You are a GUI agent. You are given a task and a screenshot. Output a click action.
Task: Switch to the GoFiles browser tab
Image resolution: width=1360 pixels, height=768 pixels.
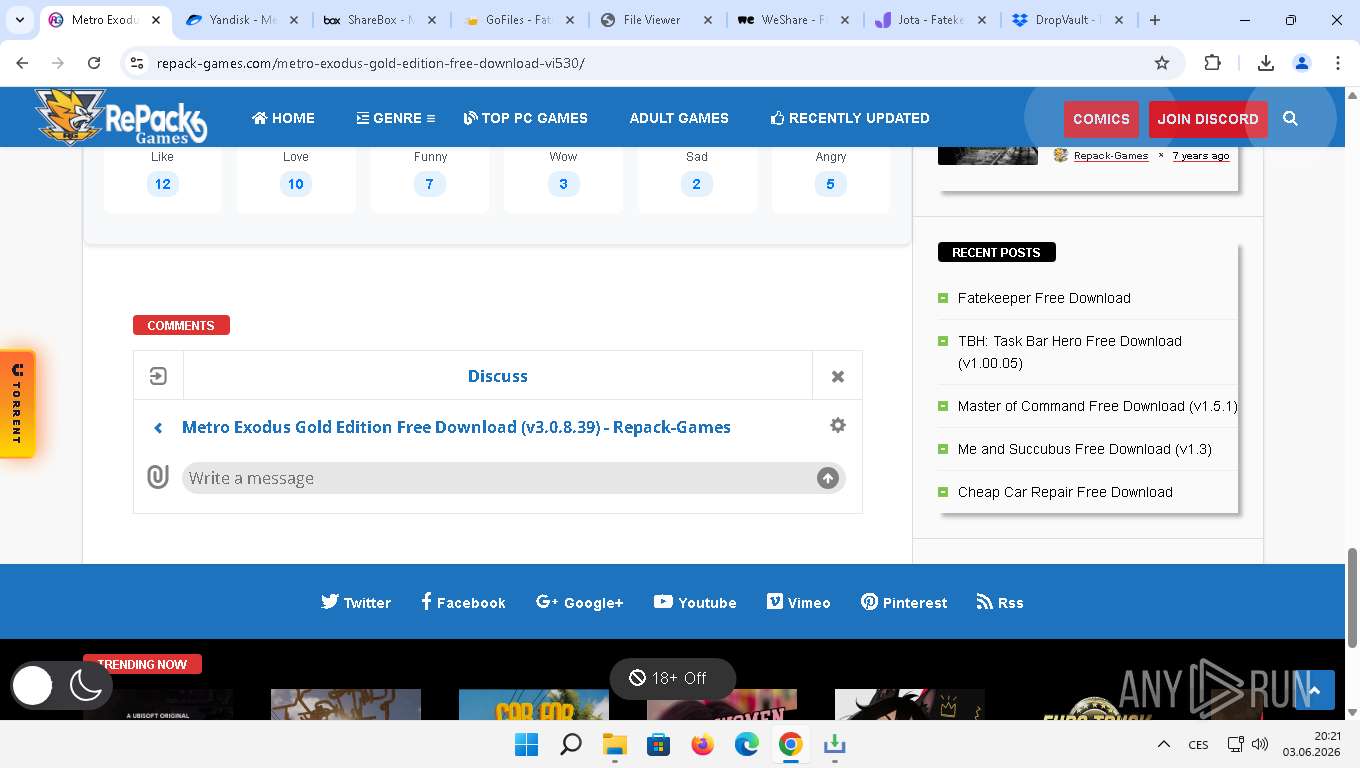(x=518, y=19)
